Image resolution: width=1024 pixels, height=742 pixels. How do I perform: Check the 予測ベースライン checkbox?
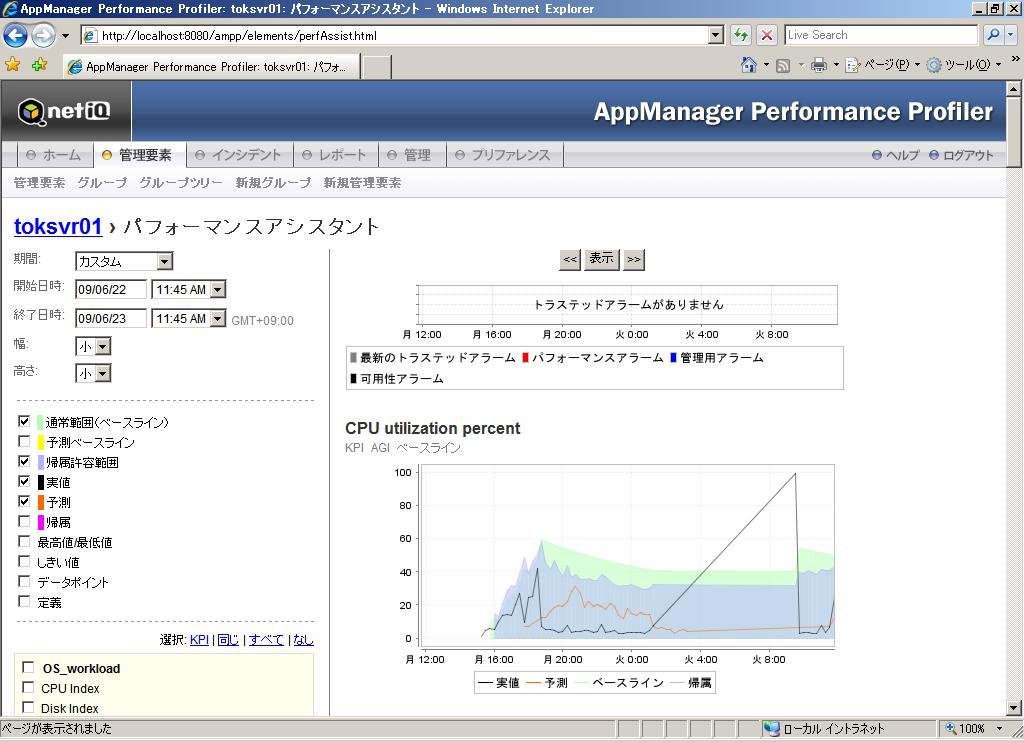click(x=24, y=442)
